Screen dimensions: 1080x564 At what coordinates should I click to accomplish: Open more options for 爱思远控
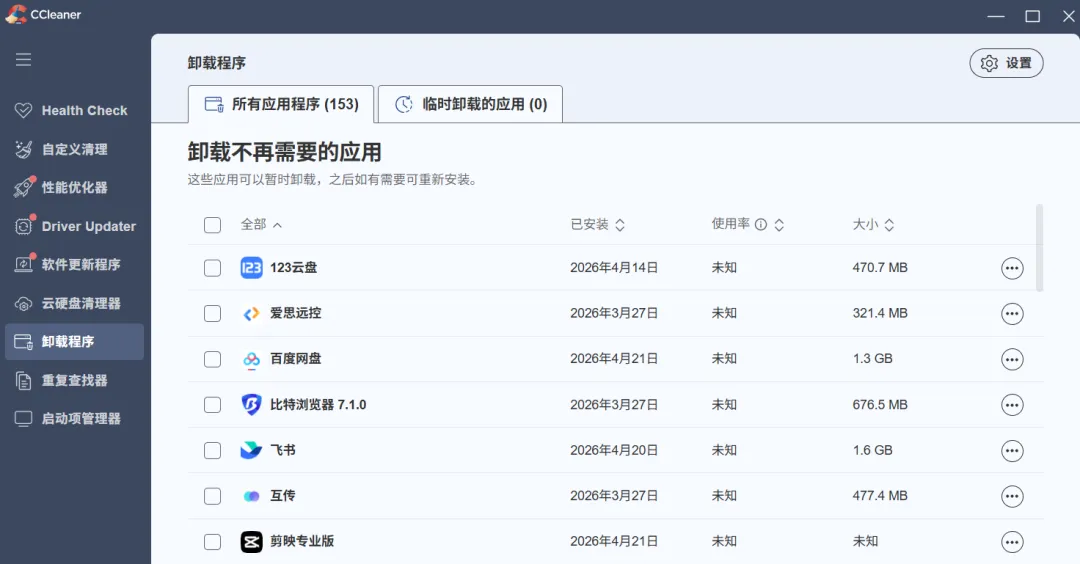pyautogui.click(x=1012, y=313)
